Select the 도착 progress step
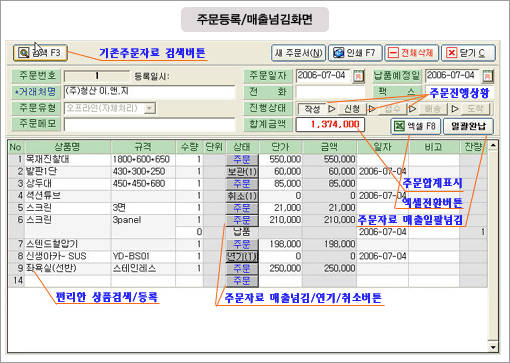The width and height of the screenshot is (510, 363). pyautogui.click(x=475, y=109)
